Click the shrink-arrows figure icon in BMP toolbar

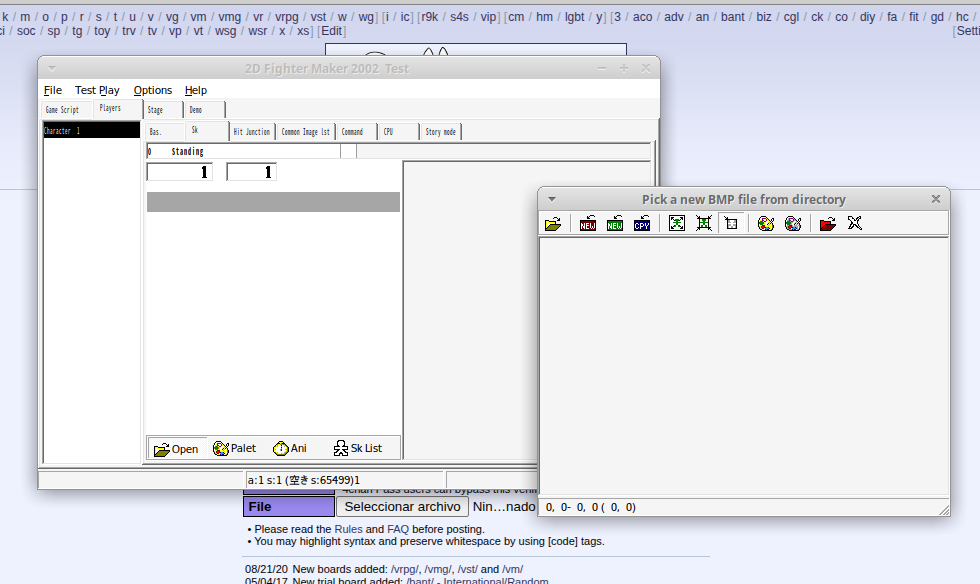click(704, 223)
